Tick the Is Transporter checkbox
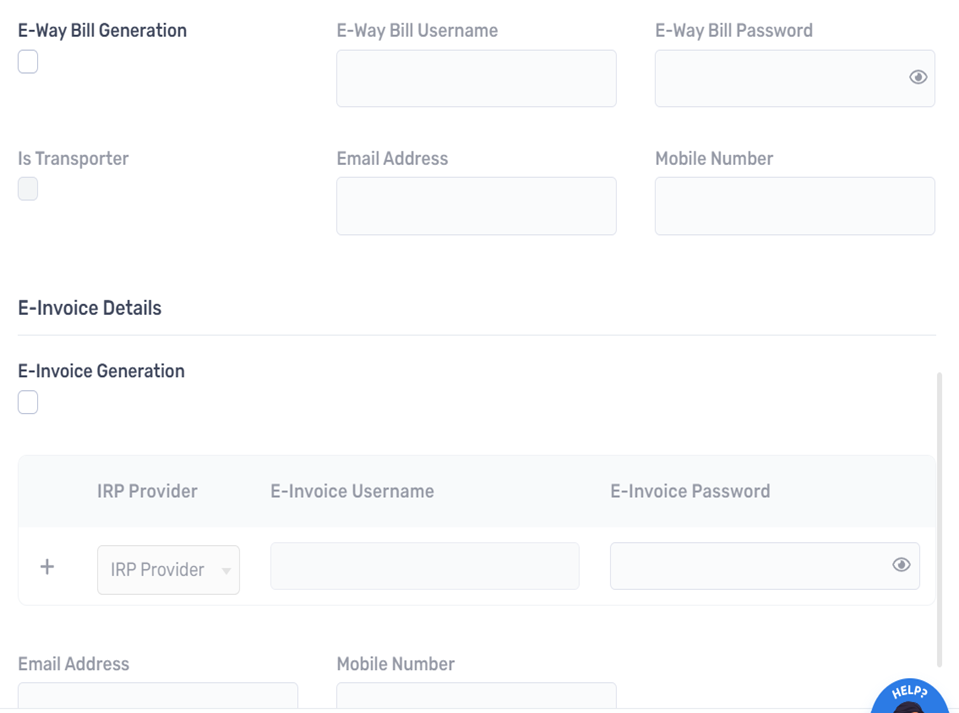 (x=28, y=189)
